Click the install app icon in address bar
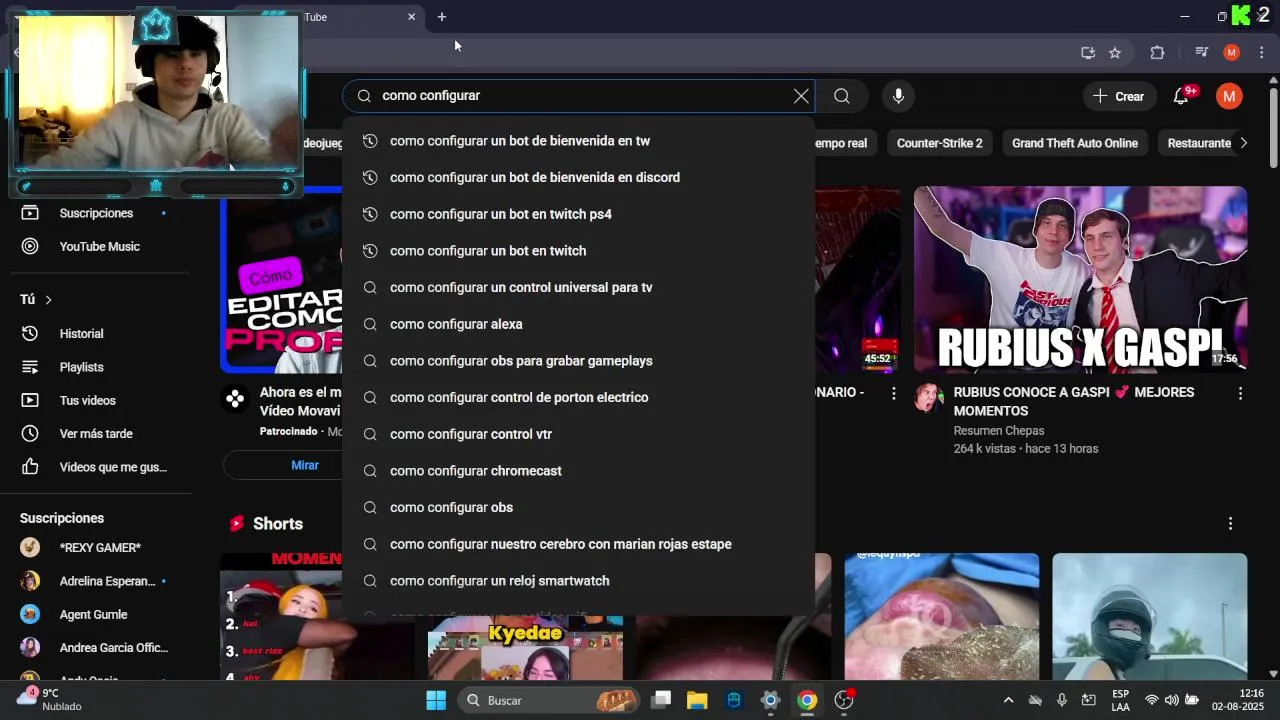1280x720 pixels. point(1088,53)
